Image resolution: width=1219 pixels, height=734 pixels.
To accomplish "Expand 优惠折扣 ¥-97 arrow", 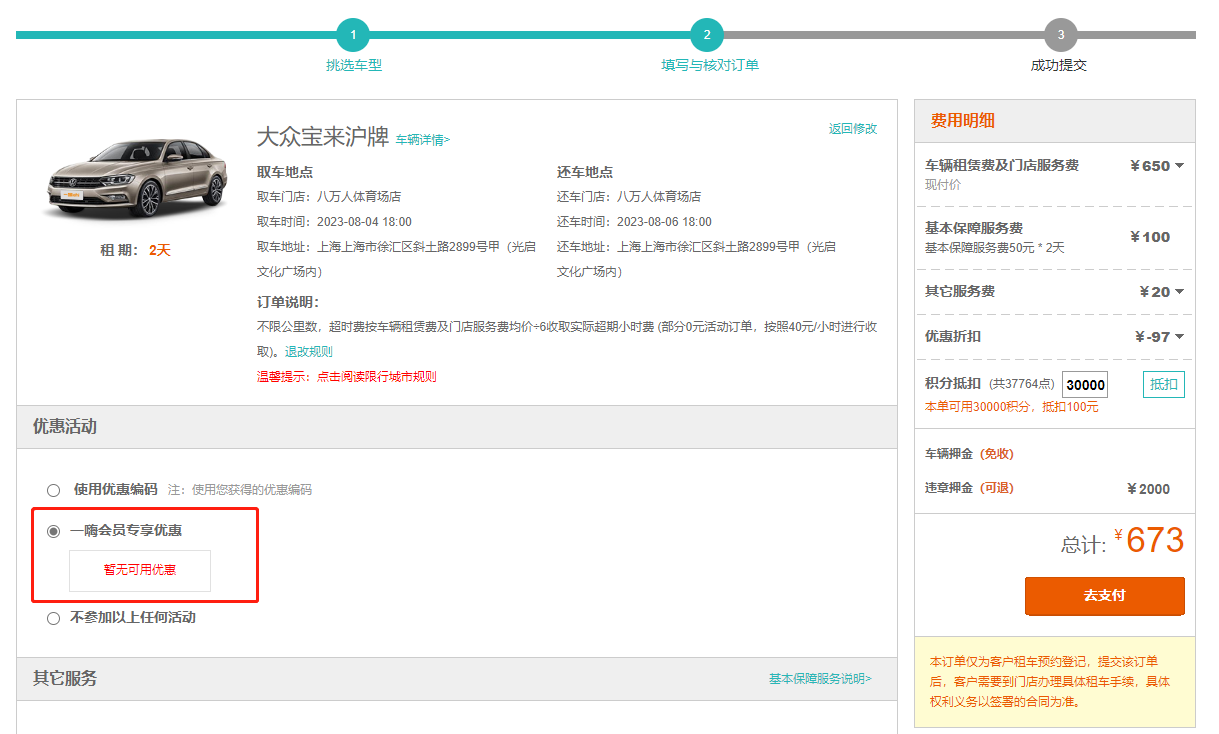I will tap(1179, 337).
